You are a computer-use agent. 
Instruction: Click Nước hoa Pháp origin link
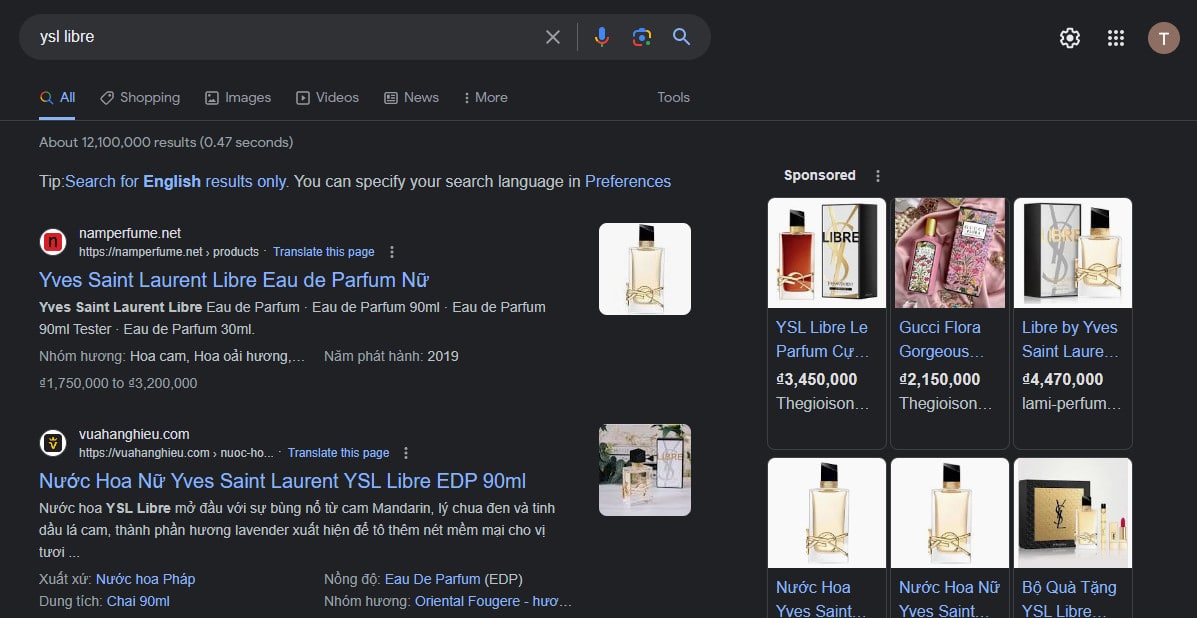pyautogui.click(x=145, y=579)
